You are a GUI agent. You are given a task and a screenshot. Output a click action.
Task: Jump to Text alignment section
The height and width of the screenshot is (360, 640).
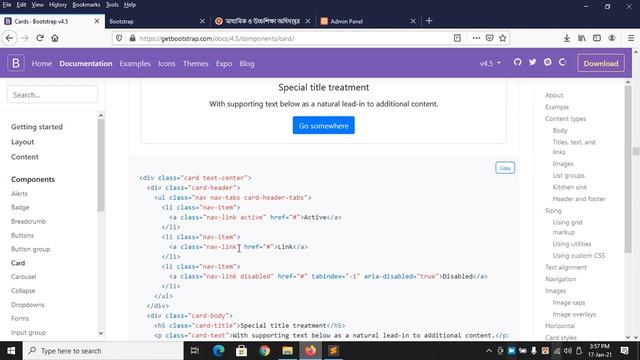(566, 267)
